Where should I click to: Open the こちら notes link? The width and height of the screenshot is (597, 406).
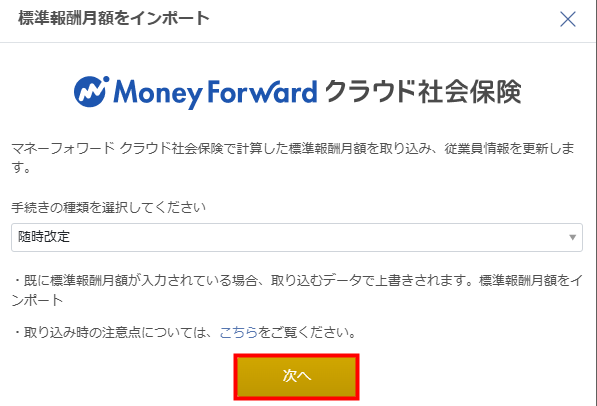(x=239, y=332)
